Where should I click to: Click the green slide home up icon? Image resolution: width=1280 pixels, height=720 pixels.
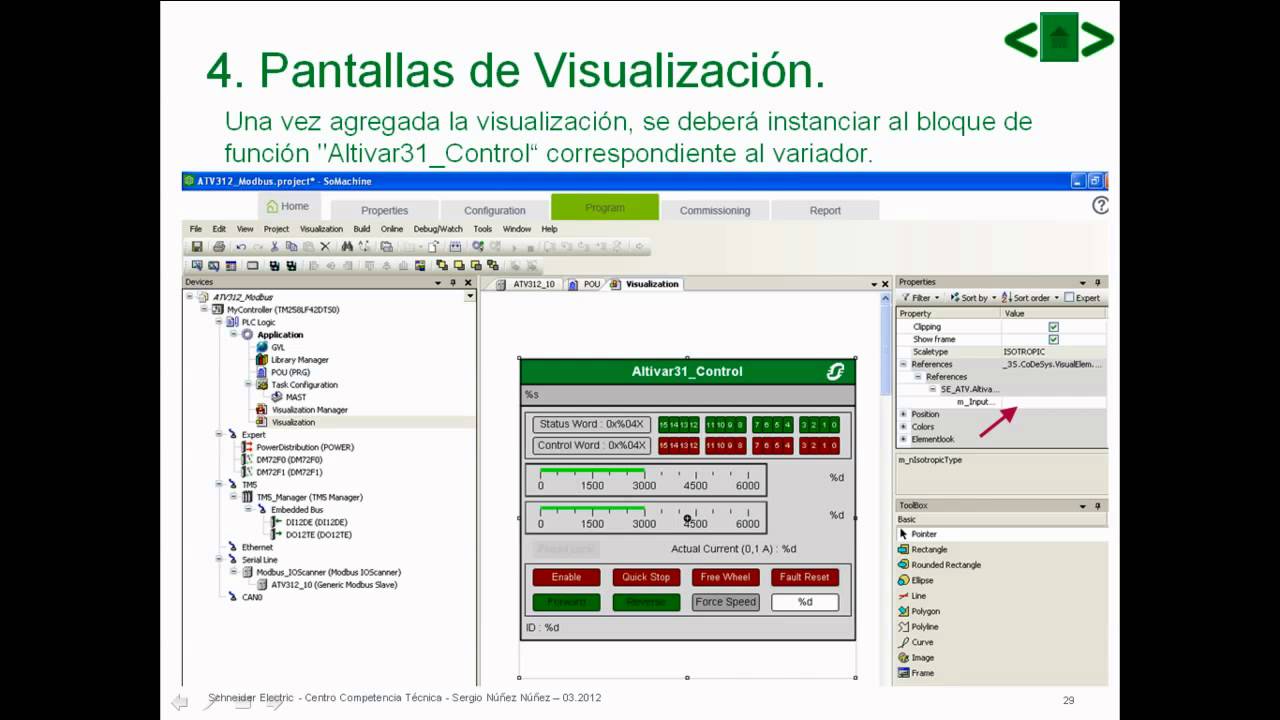1059,37
